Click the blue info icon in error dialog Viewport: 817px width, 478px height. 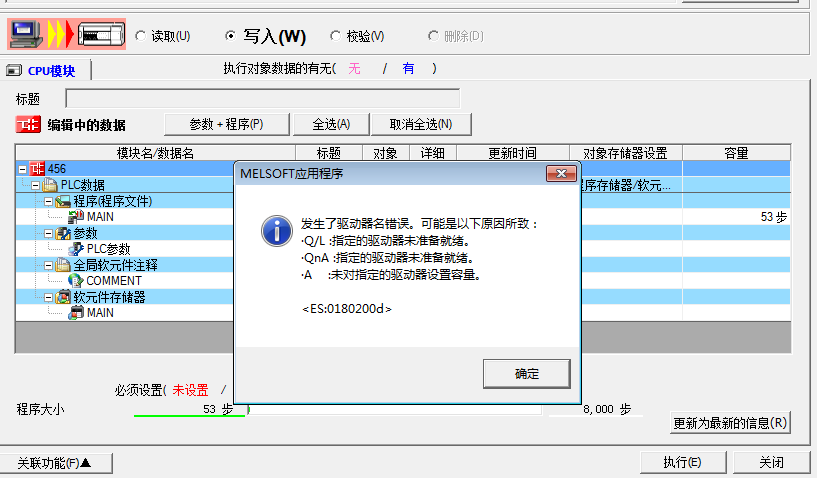276,230
